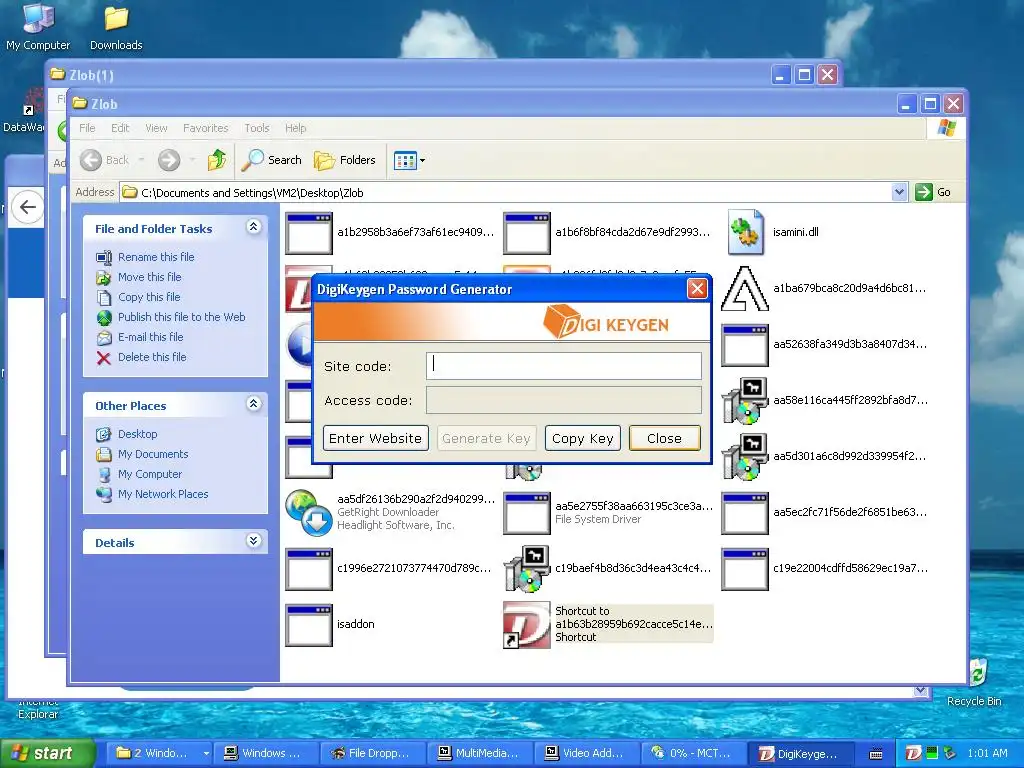This screenshot has height=768, width=1024.
Task: Go to My Documents in Other Places
Action: (x=153, y=454)
